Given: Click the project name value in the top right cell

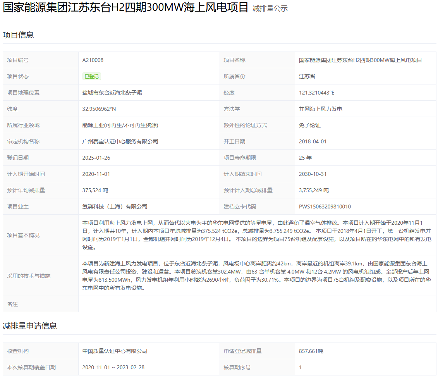Looking at the screenshot, I should (360, 60).
